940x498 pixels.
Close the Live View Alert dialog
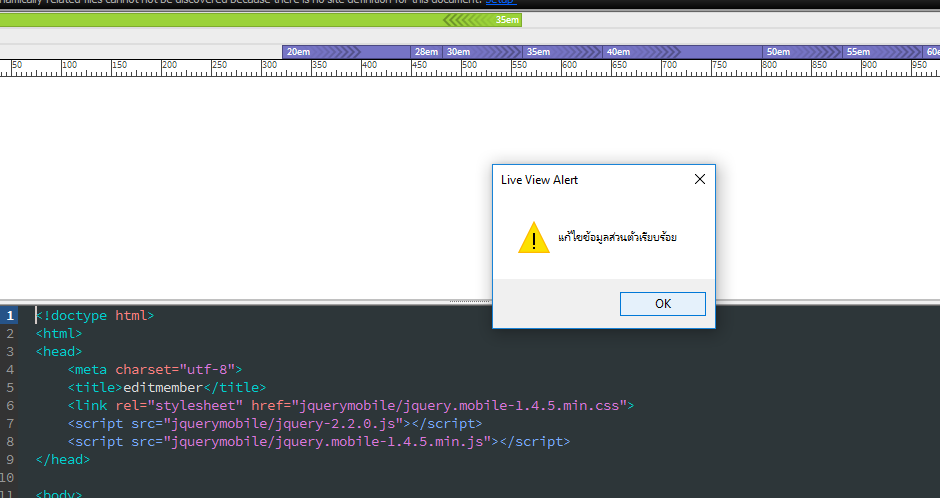pos(700,179)
